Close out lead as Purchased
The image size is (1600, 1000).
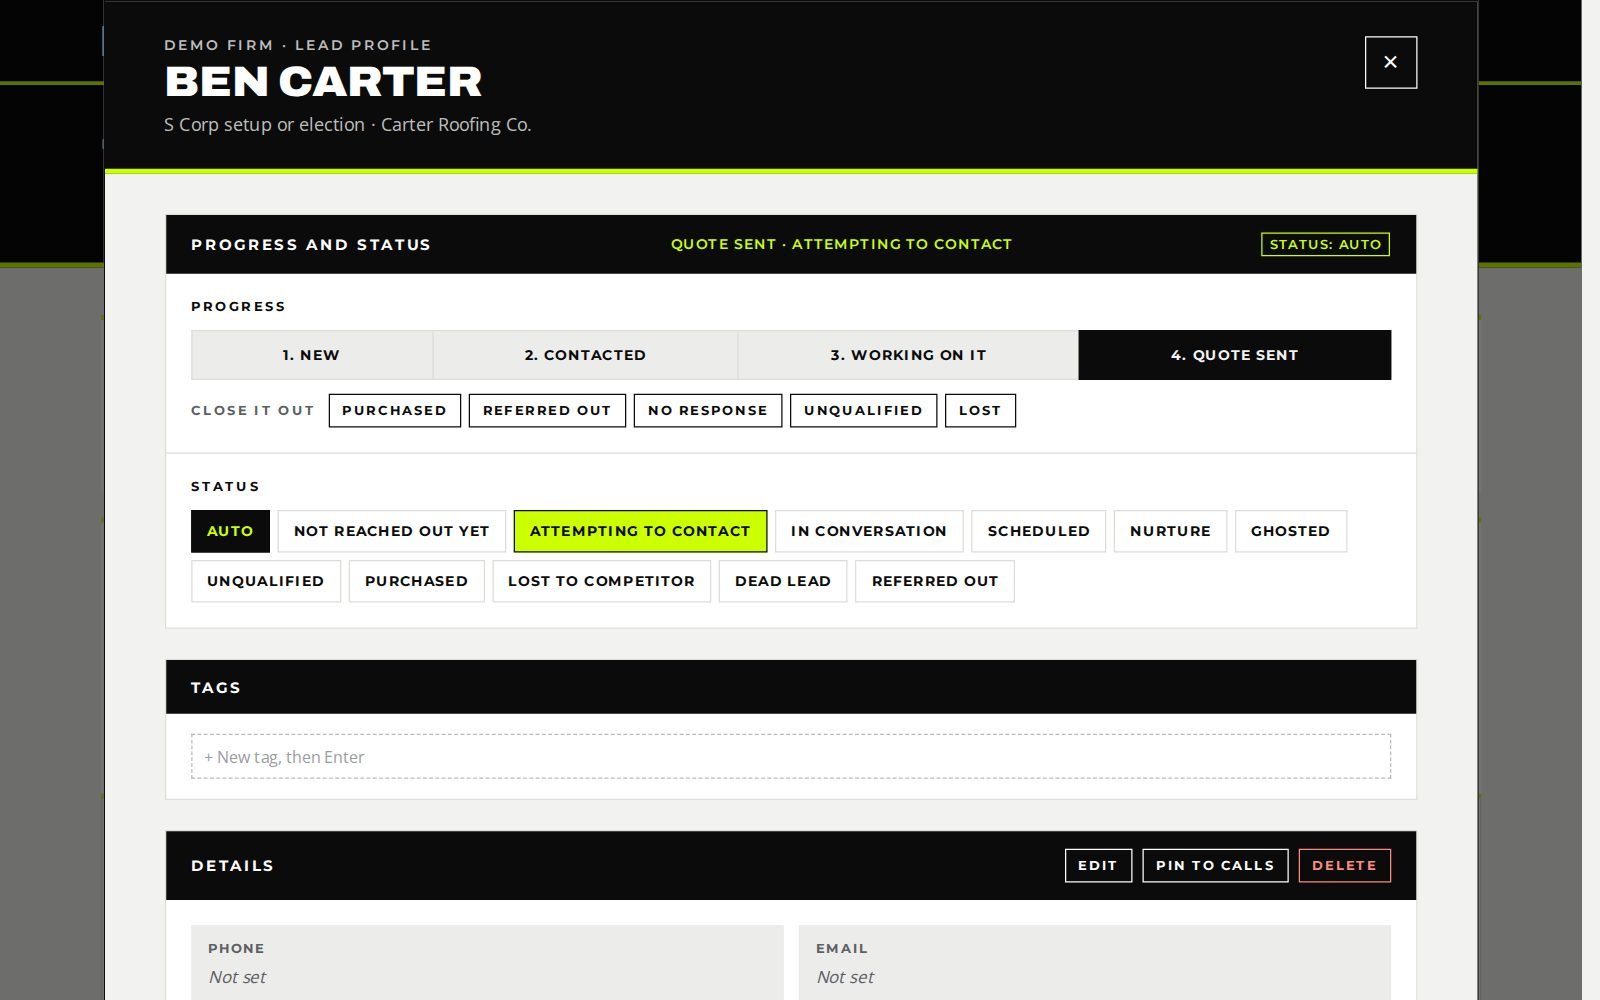[394, 410]
